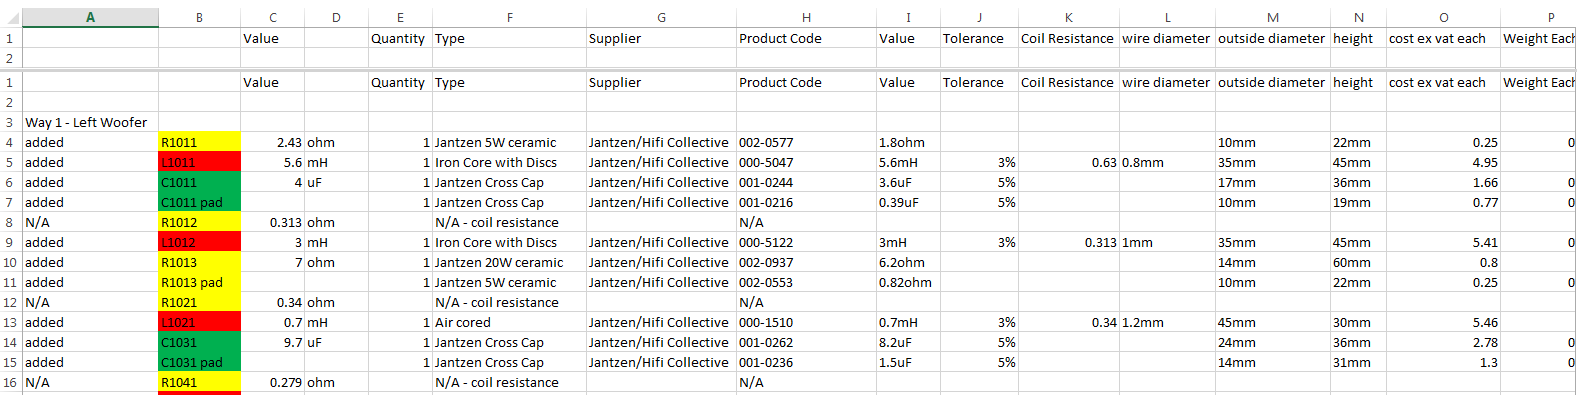Select the 'Jantzen 20W ceramic' cell
The height and width of the screenshot is (395, 1577).
(x=509, y=262)
